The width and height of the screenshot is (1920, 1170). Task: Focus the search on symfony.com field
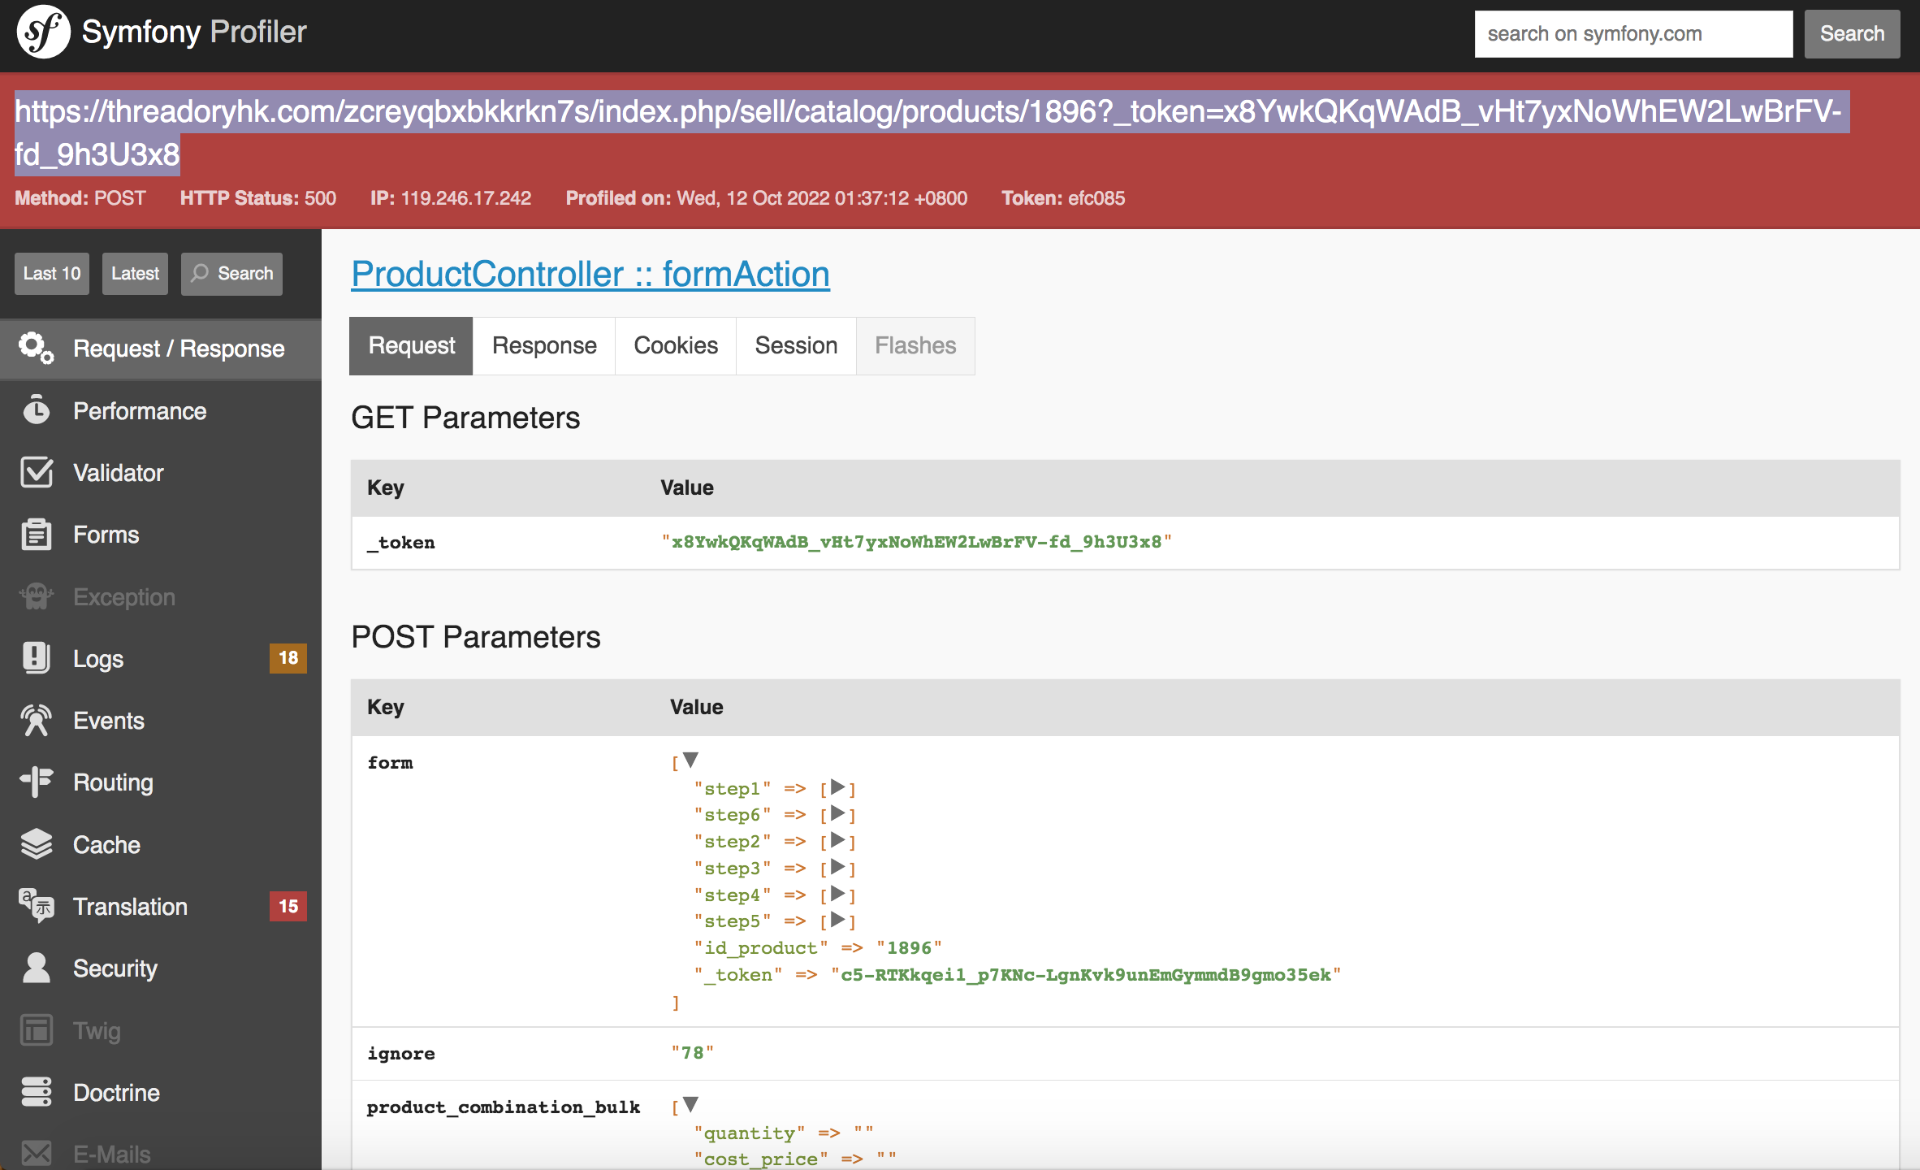click(1633, 34)
